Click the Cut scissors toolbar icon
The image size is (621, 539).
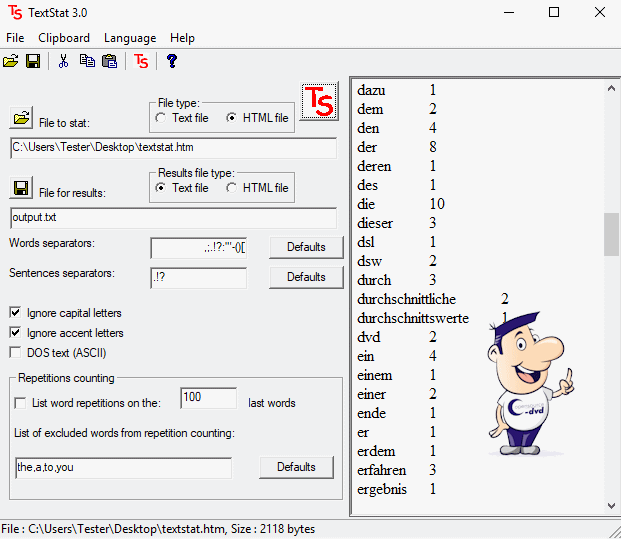click(x=63, y=61)
